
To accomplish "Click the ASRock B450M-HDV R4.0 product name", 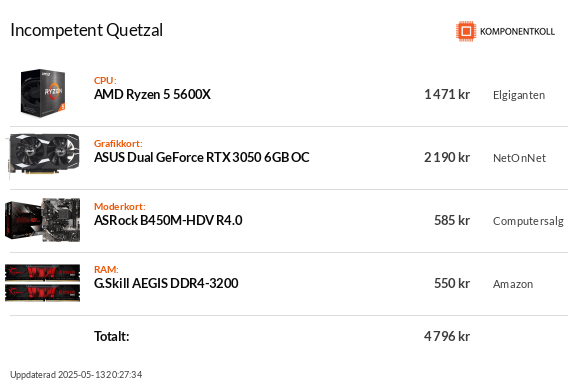I will 168,221.
